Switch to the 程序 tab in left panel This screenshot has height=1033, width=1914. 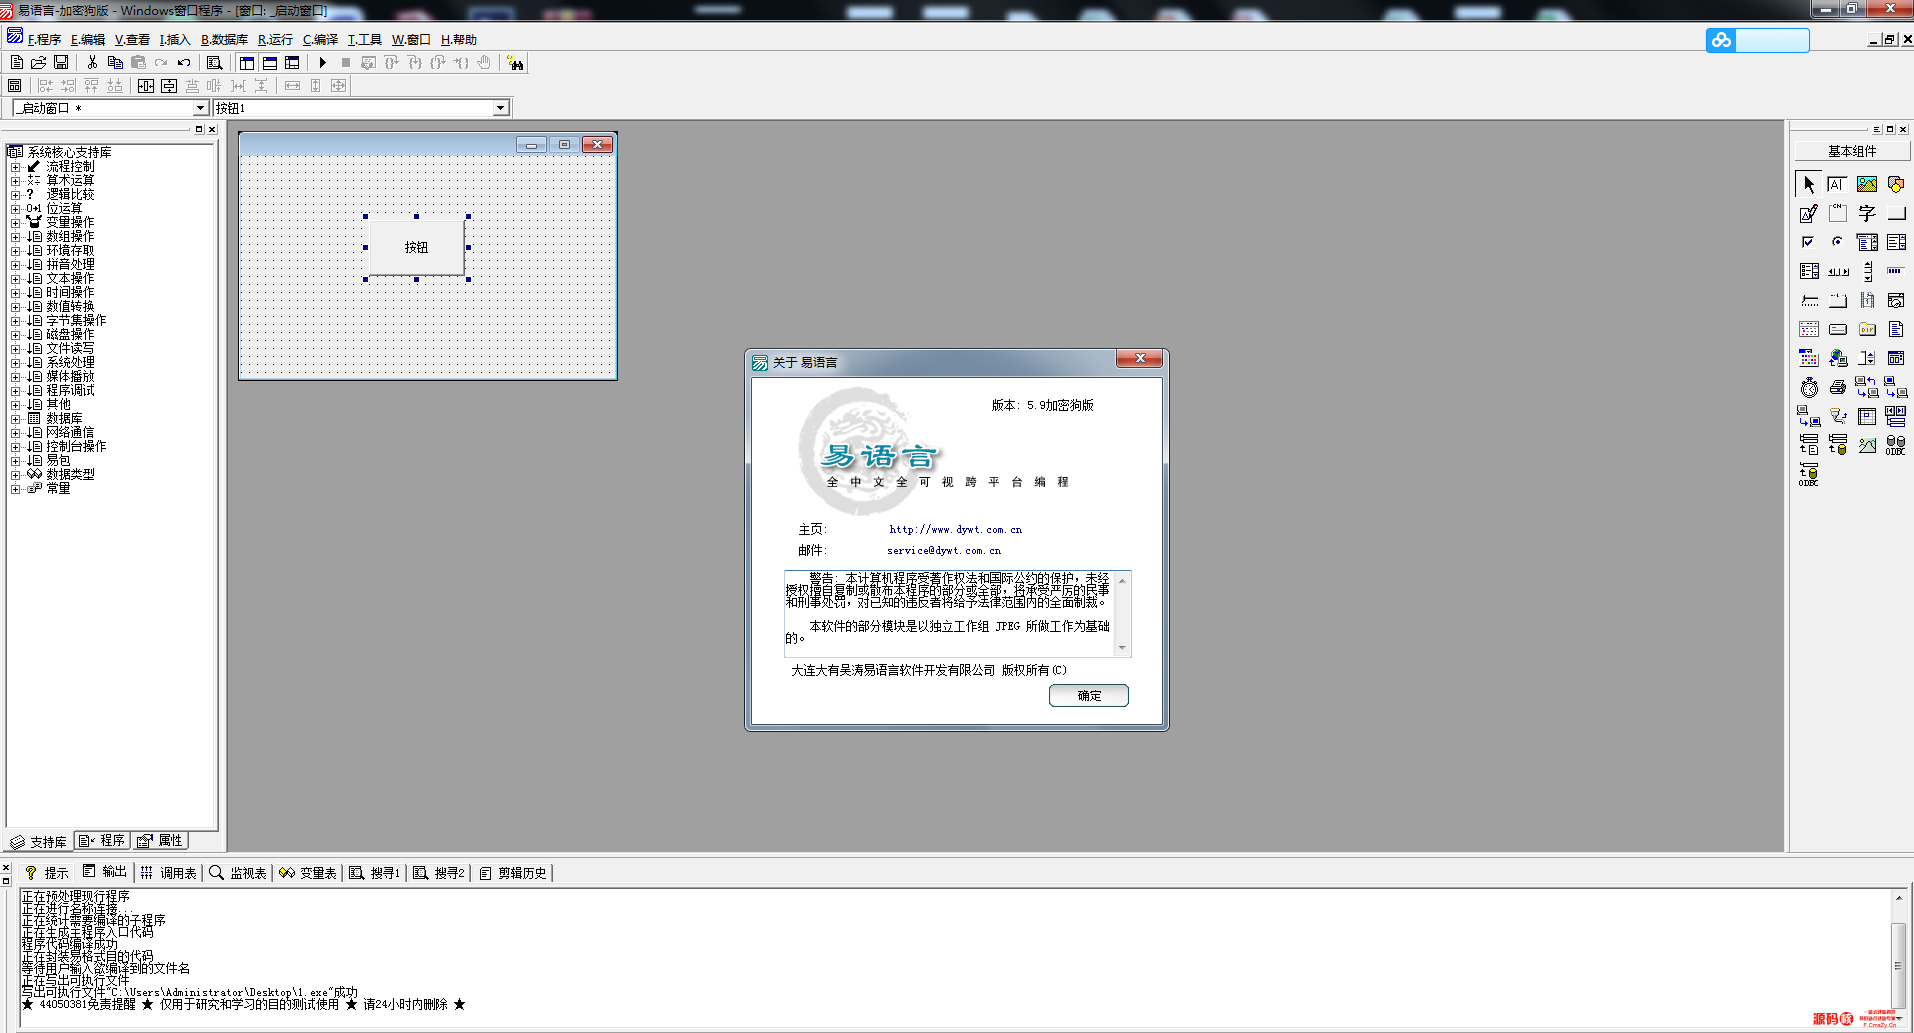102,841
